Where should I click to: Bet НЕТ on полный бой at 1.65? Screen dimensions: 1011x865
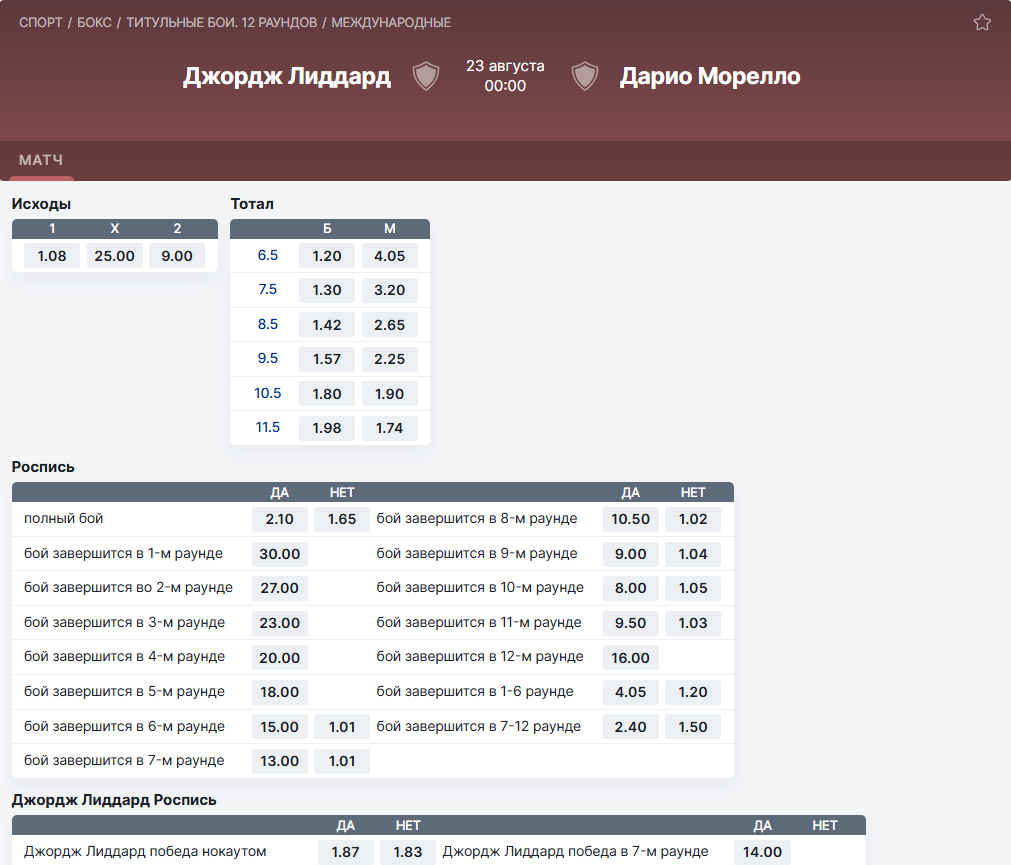click(342, 519)
